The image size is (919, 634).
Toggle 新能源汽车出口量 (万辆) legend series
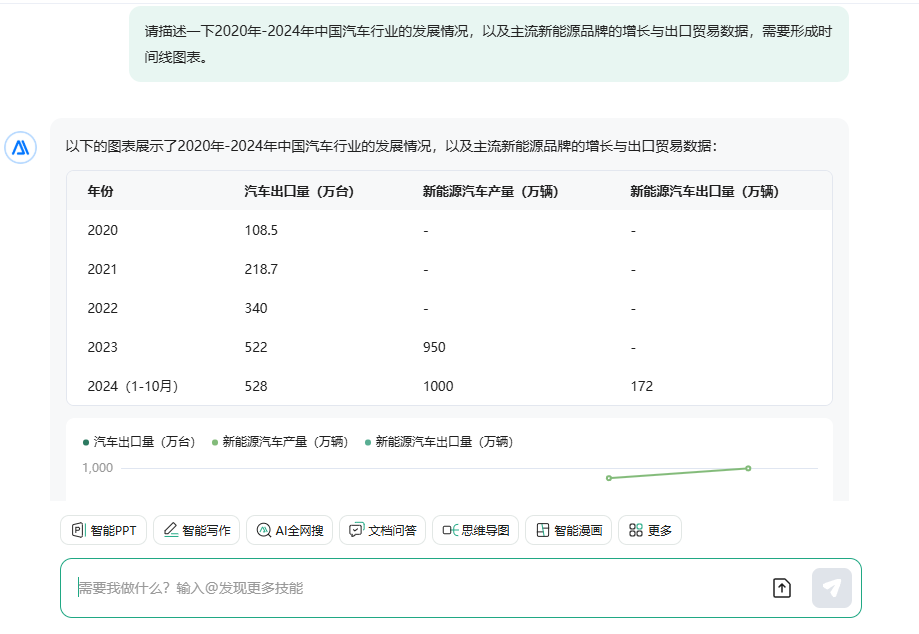pyautogui.click(x=438, y=442)
